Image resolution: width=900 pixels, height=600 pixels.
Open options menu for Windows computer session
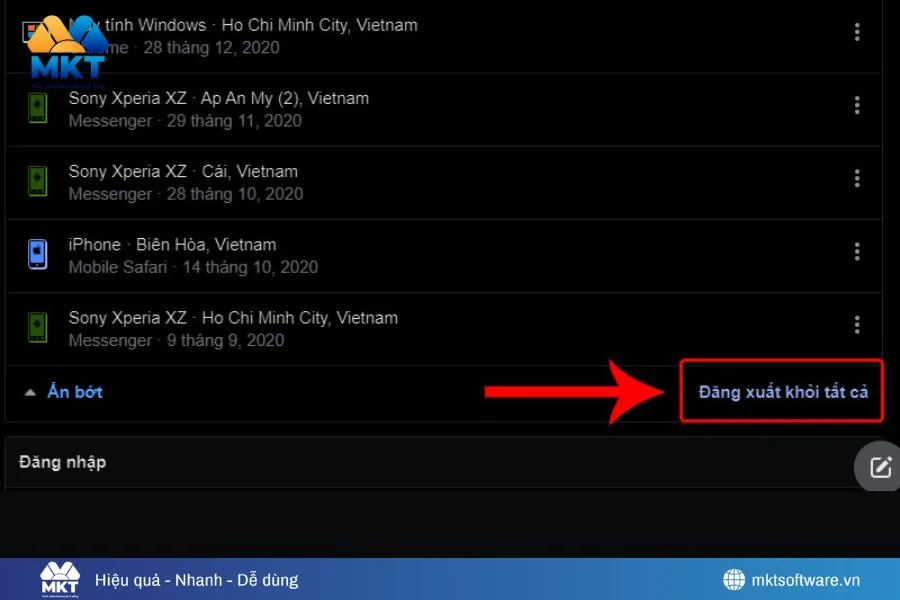pos(857,32)
